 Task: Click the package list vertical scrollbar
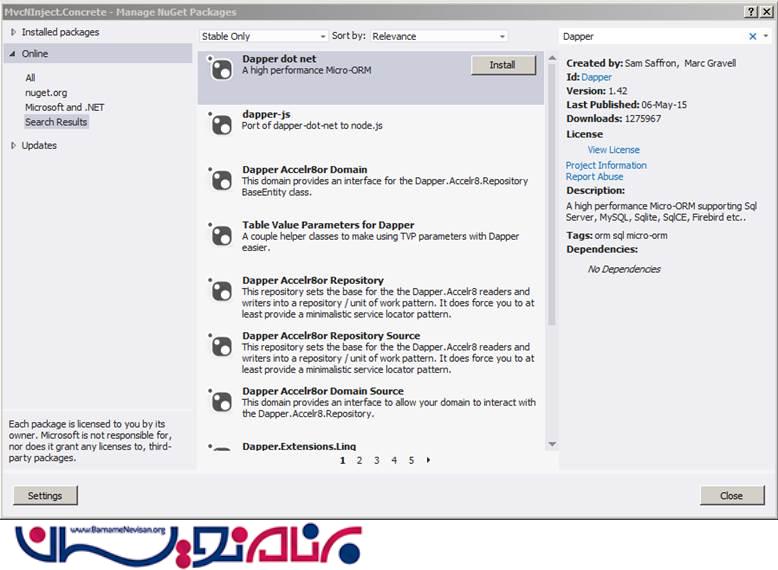(x=552, y=250)
